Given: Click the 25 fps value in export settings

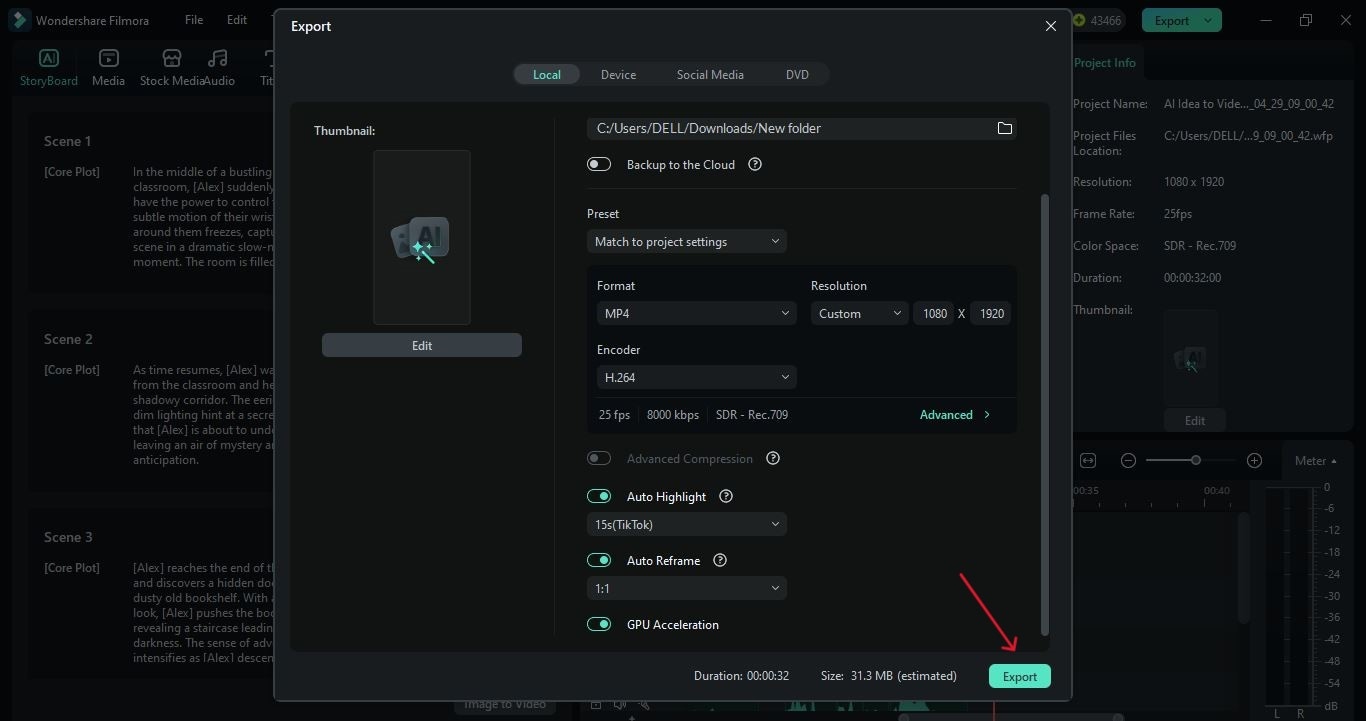Looking at the screenshot, I should [x=614, y=414].
